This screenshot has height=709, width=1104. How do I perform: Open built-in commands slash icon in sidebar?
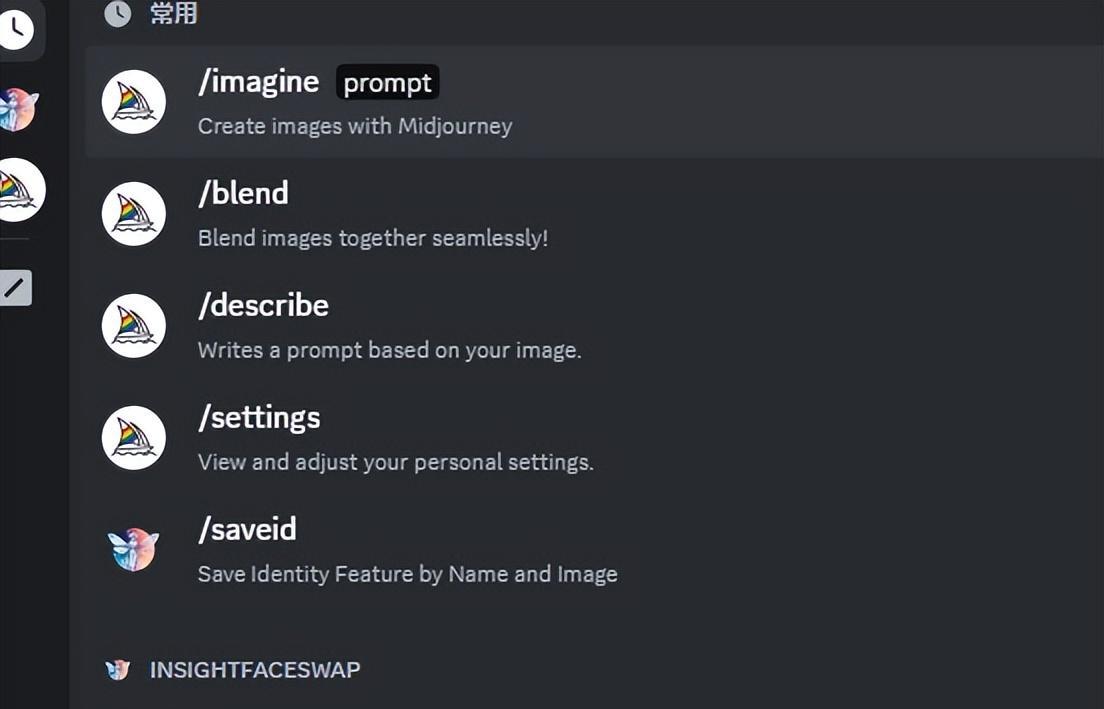[15, 287]
